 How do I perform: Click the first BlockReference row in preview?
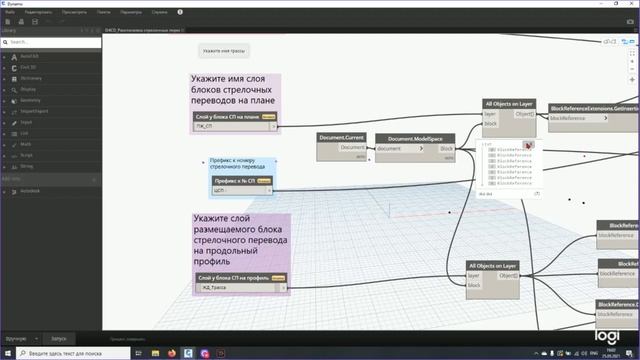click(511, 150)
